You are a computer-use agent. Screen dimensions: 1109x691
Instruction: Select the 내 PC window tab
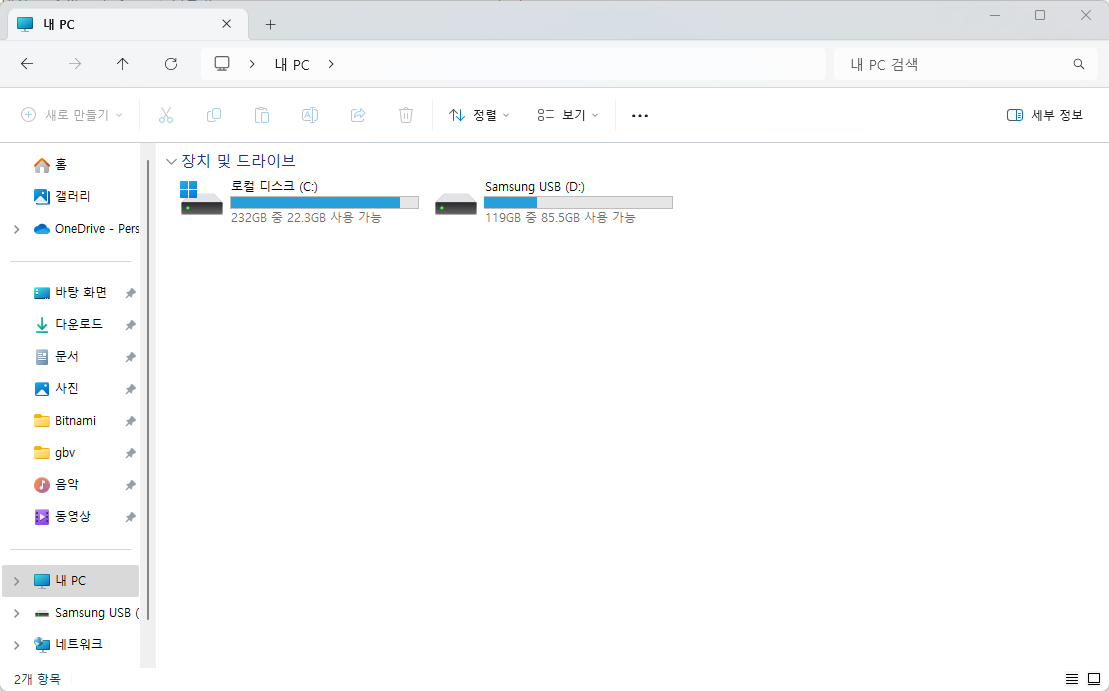coord(127,24)
